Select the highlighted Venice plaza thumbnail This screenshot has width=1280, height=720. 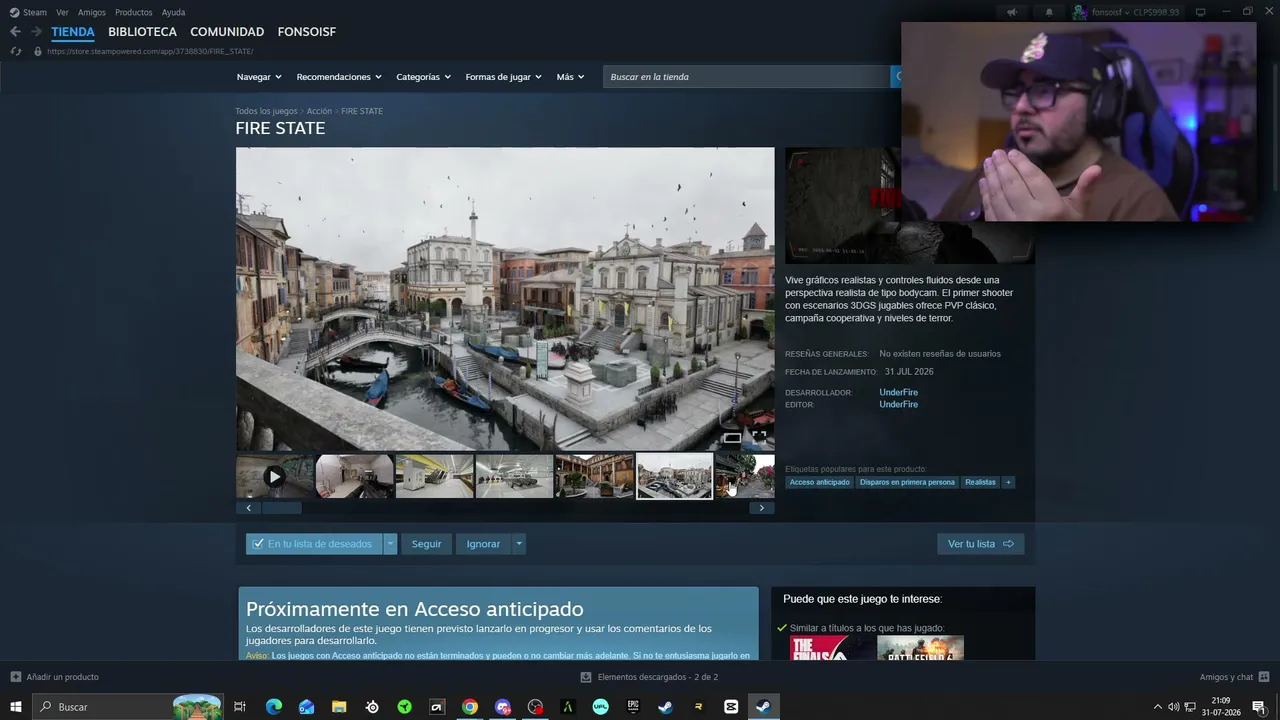pyautogui.click(x=675, y=476)
